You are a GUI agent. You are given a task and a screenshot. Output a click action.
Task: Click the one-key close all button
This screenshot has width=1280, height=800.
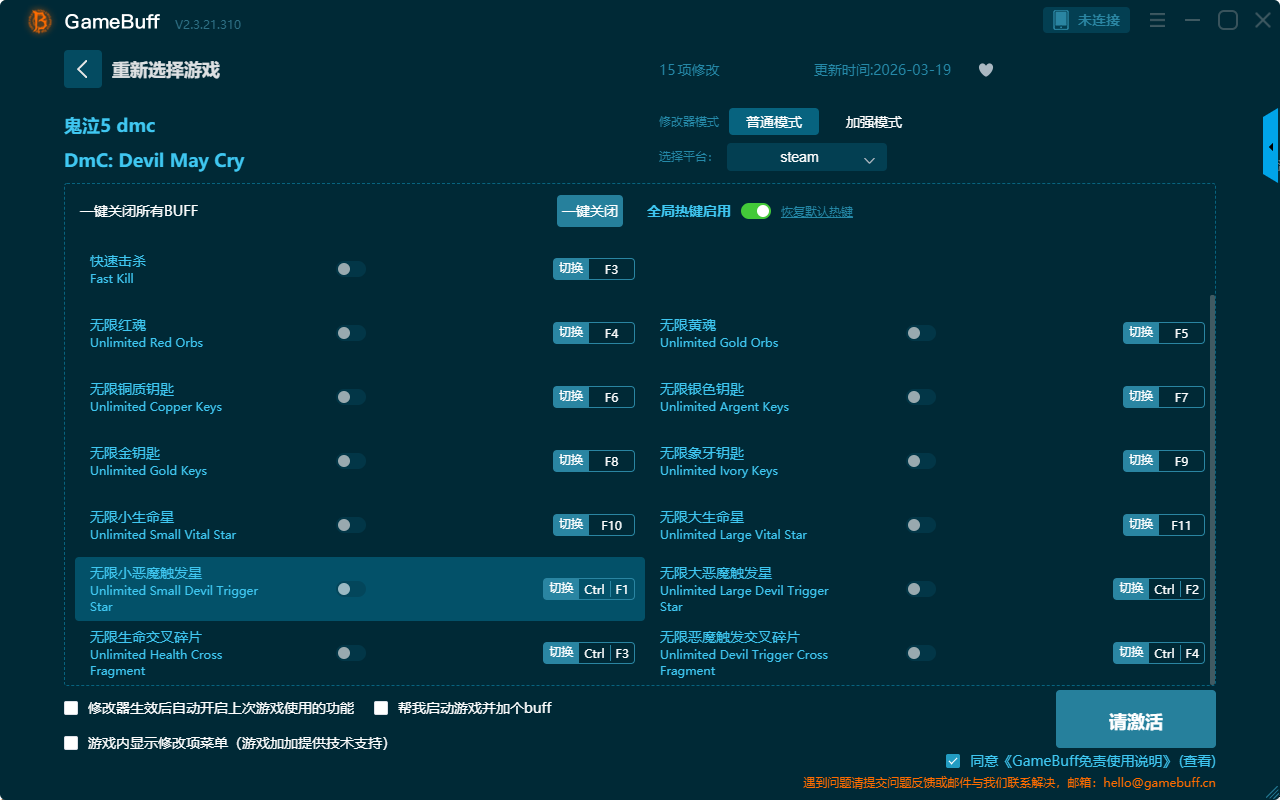click(x=589, y=211)
